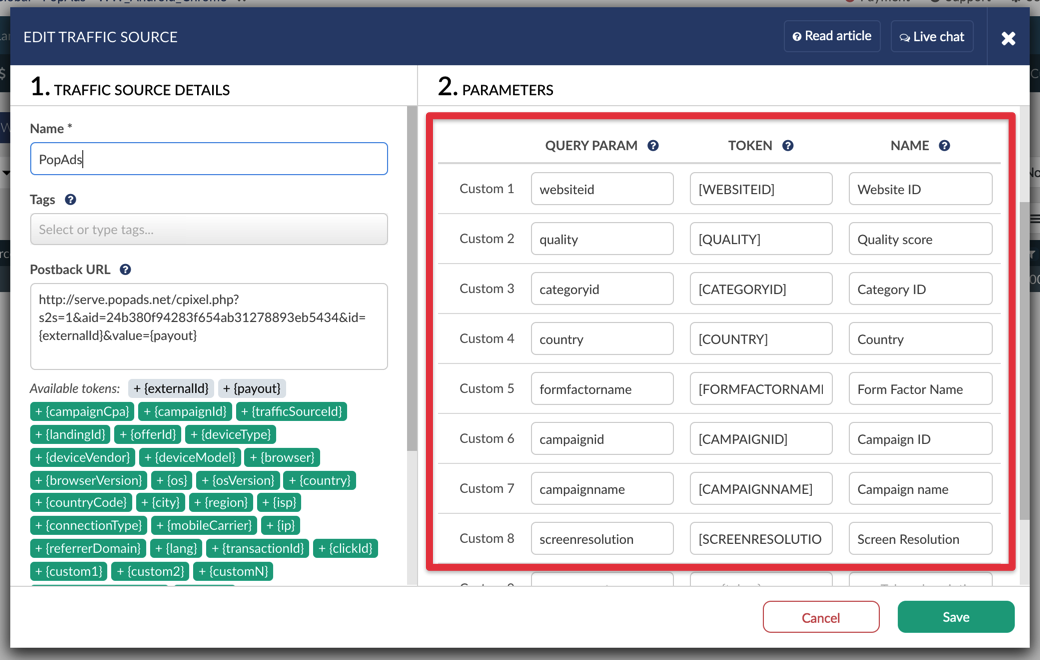
Task: Edit Custom 3 query param categoryid
Action: click(602, 289)
